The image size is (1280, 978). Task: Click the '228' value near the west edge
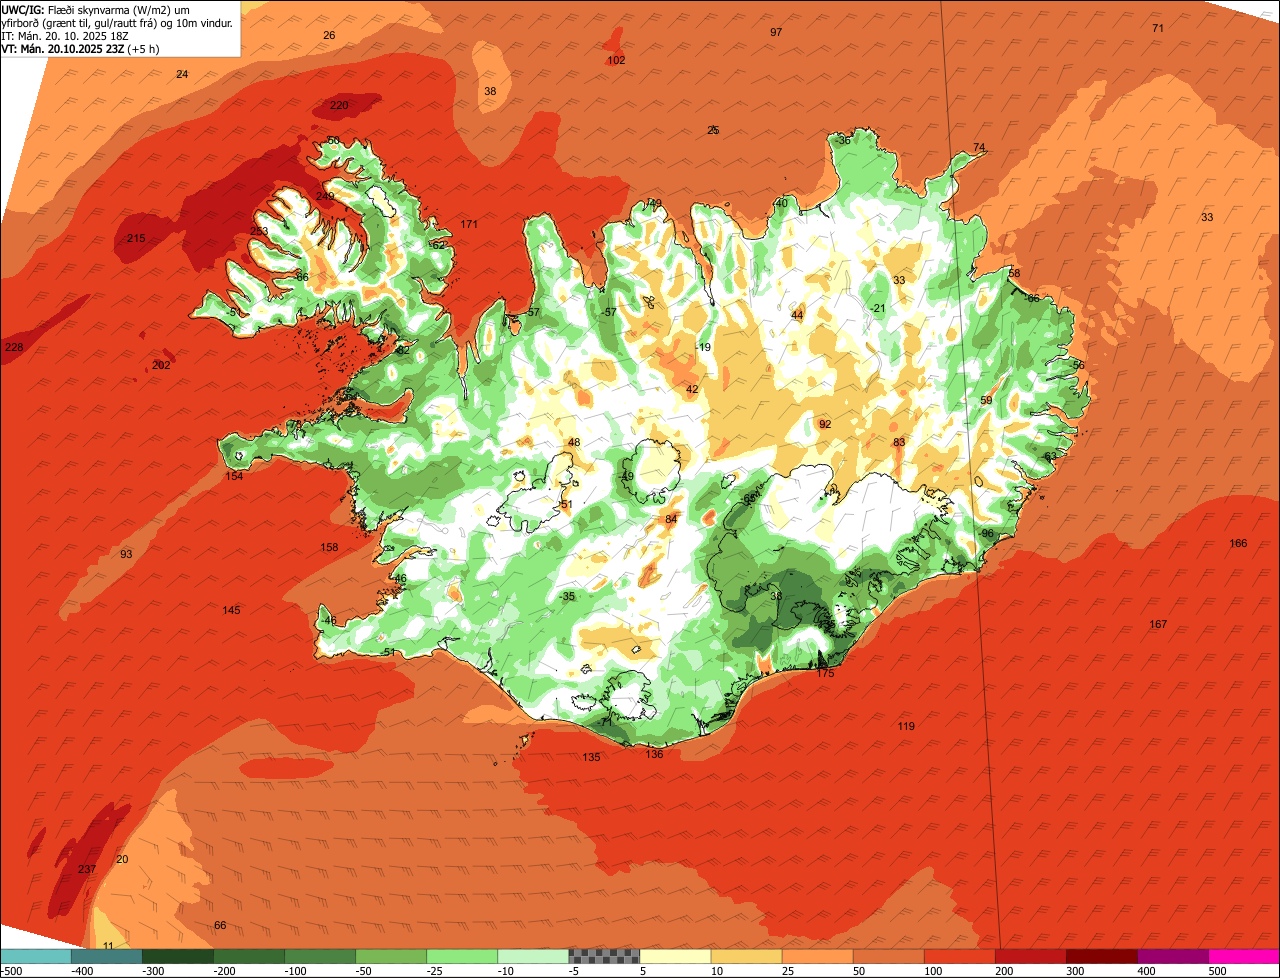coord(14,347)
